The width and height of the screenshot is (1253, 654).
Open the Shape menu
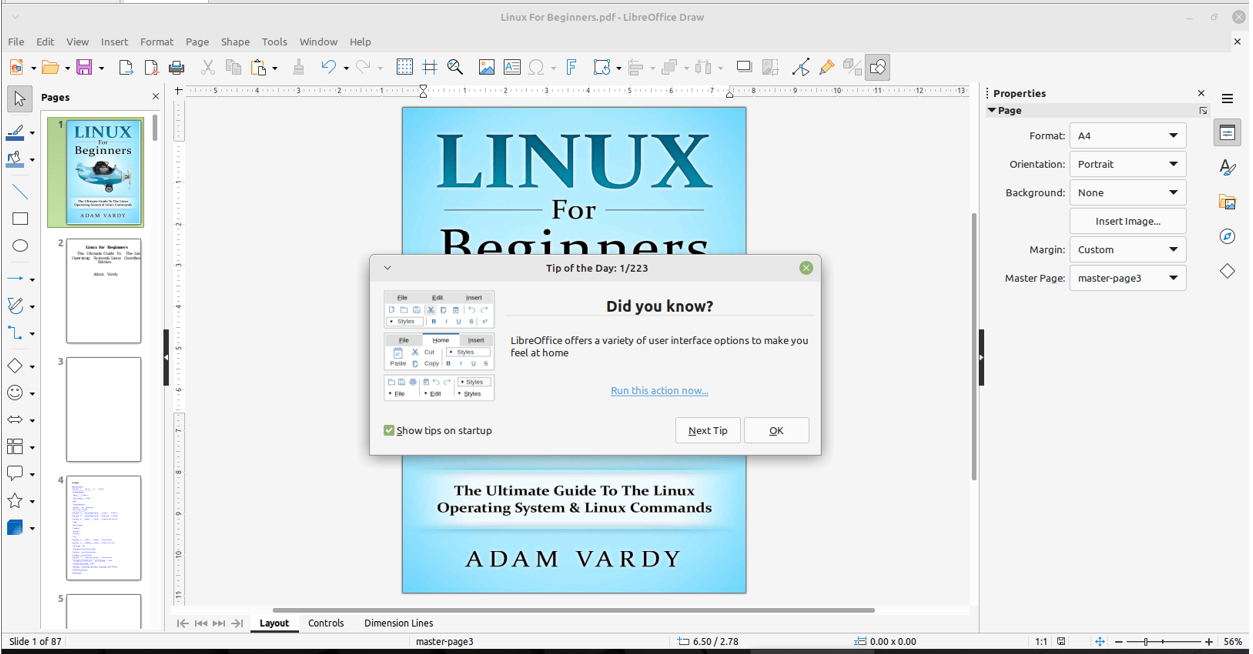(x=235, y=42)
